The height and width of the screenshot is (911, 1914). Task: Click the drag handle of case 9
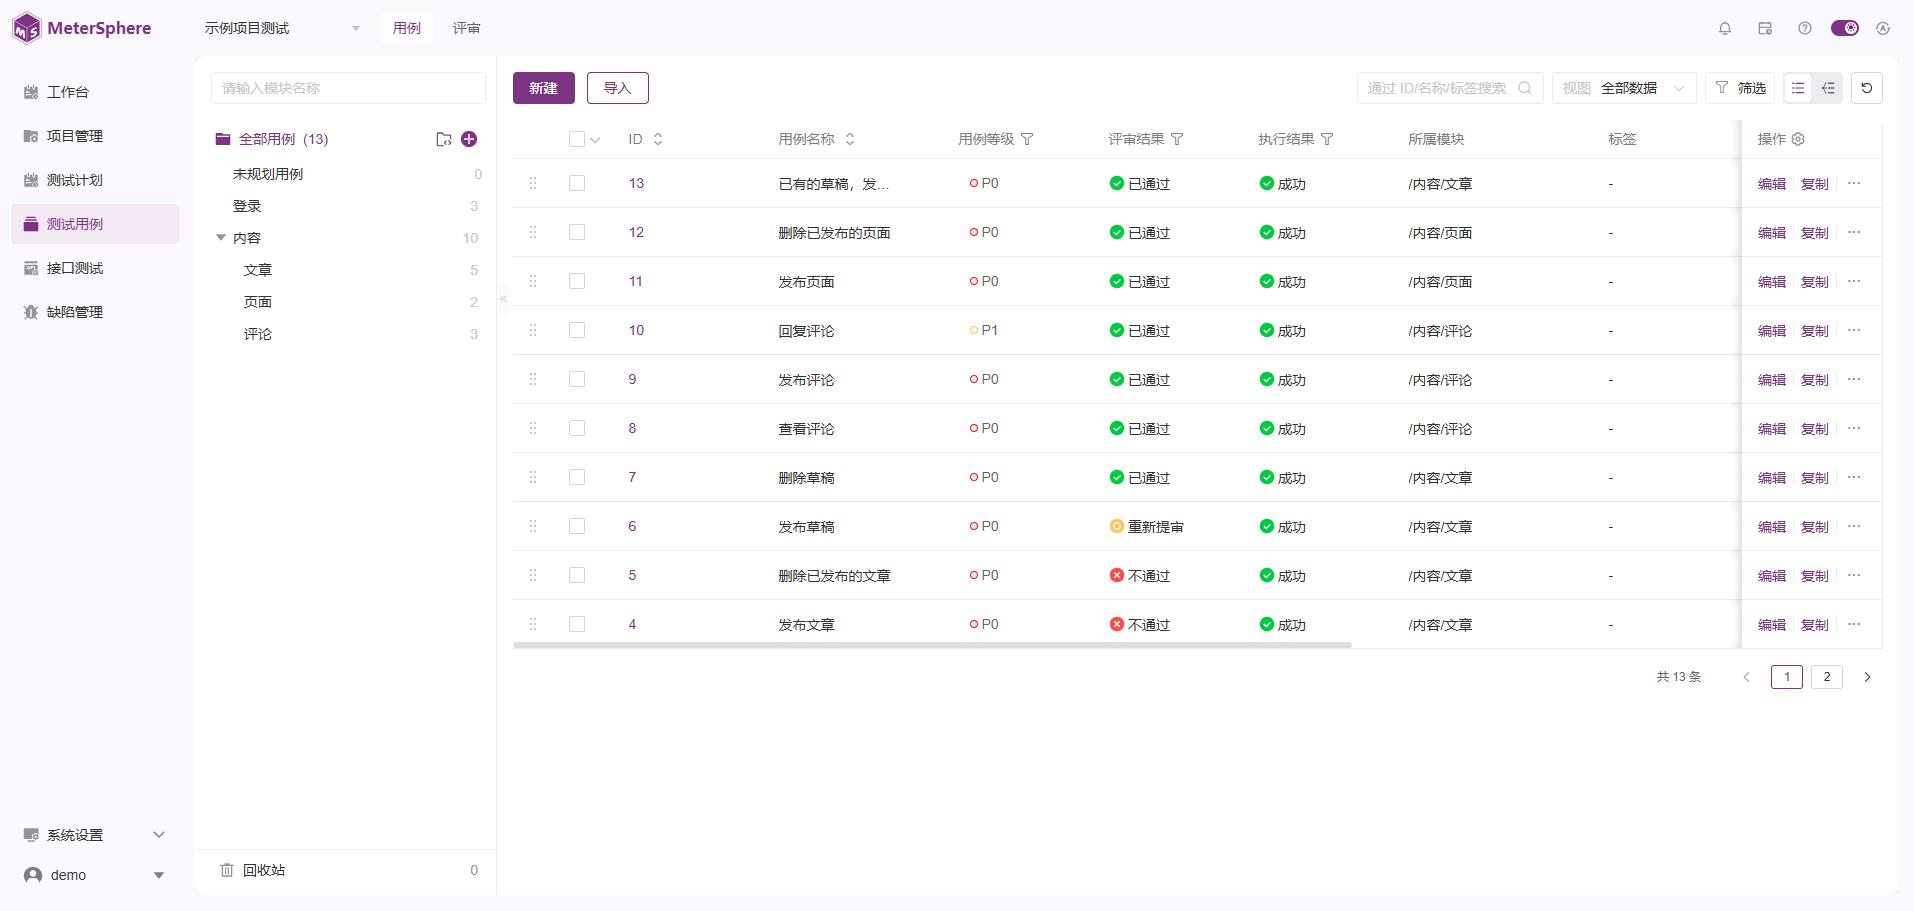533,379
